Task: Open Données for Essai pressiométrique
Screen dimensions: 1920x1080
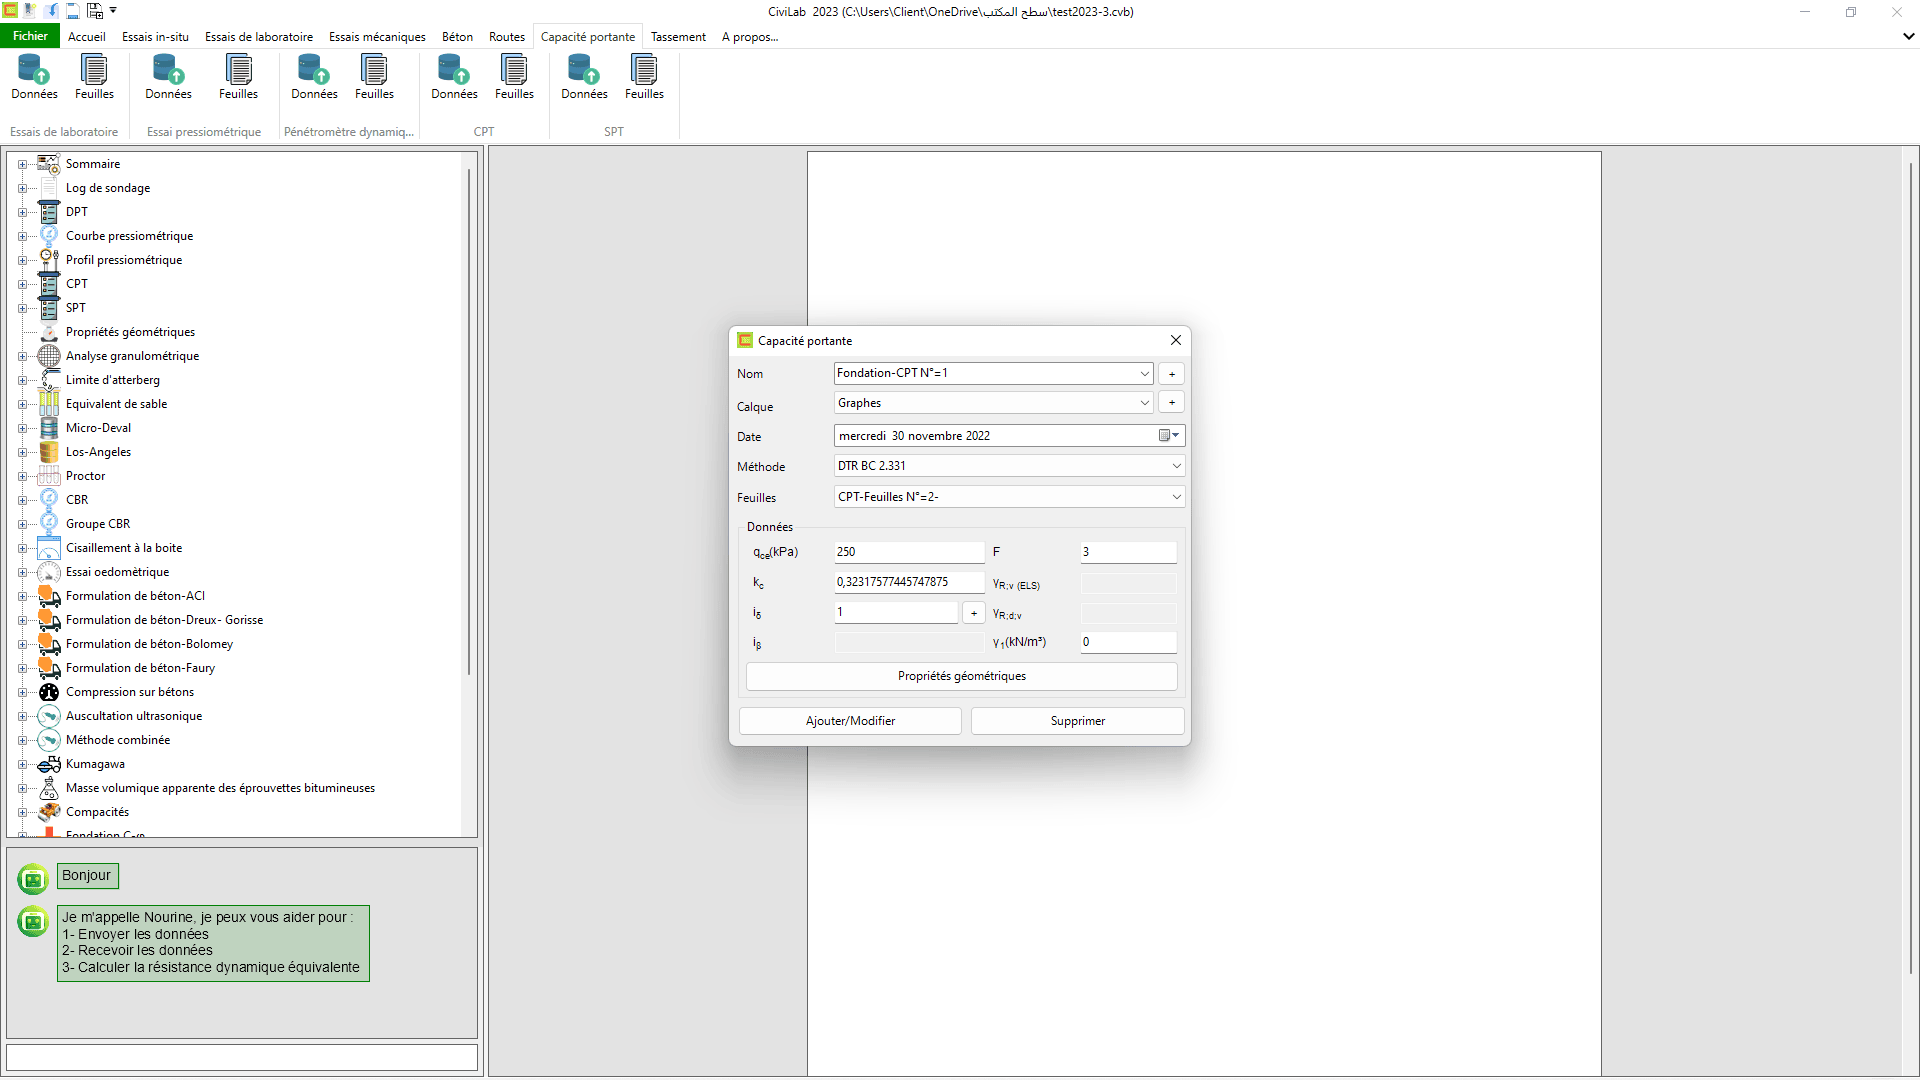Action: [x=168, y=78]
